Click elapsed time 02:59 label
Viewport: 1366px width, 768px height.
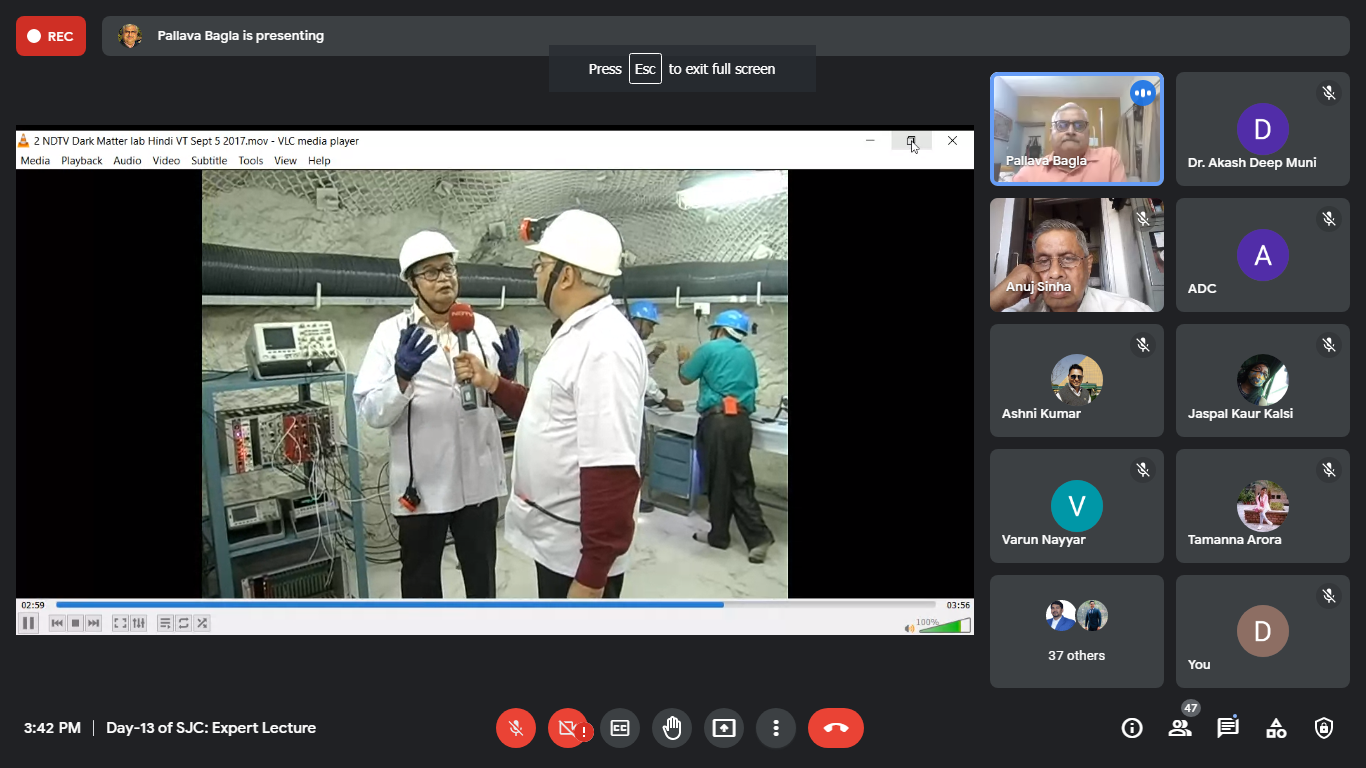[33, 605]
